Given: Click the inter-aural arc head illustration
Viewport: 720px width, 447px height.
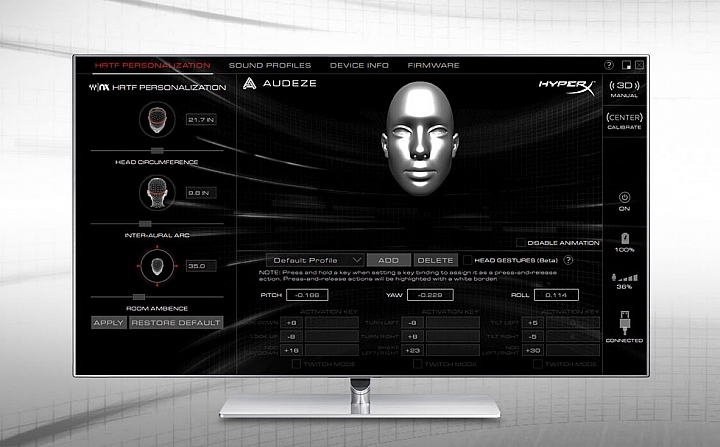Looking at the screenshot, I should tap(157, 193).
